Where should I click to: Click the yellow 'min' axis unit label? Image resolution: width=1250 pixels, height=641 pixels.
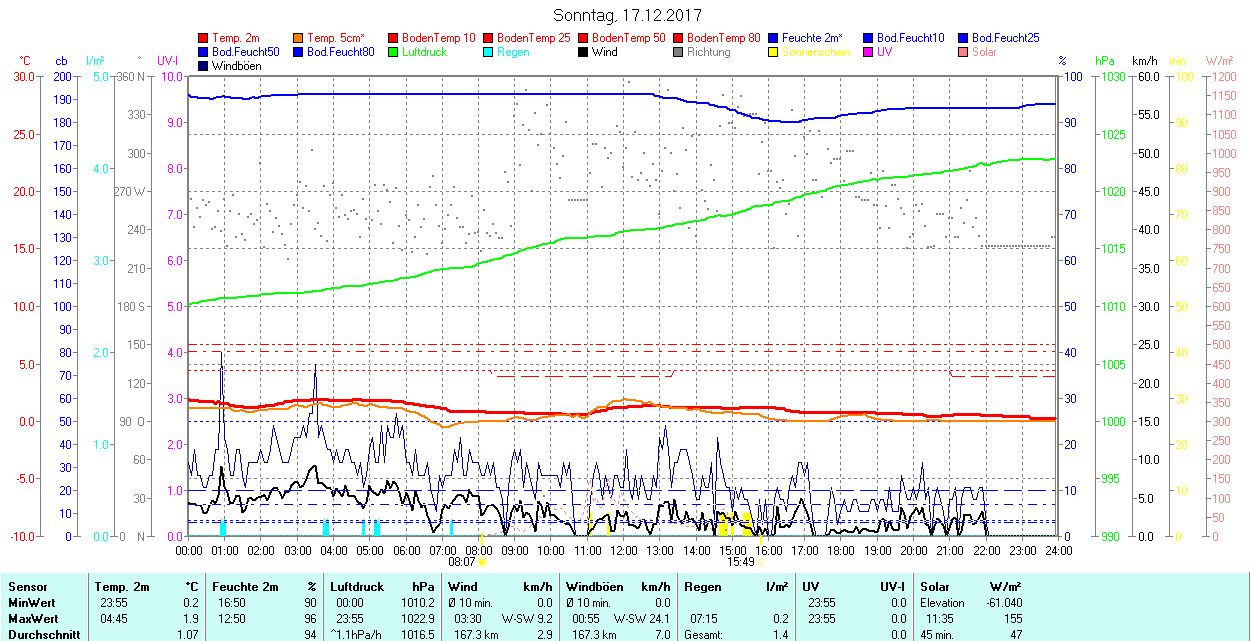1179,61
